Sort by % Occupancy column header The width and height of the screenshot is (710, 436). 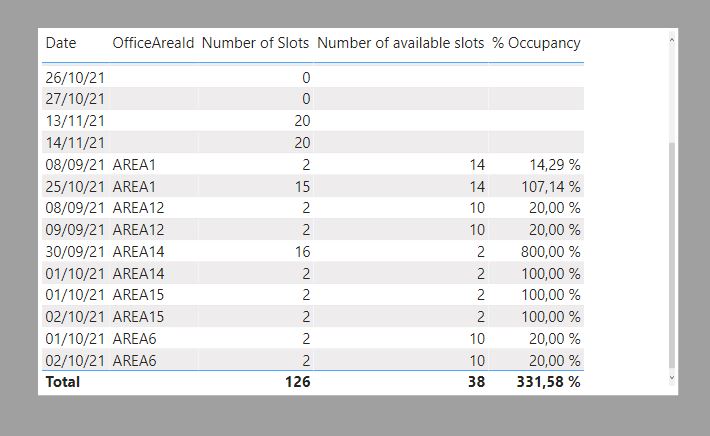tap(537, 43)
